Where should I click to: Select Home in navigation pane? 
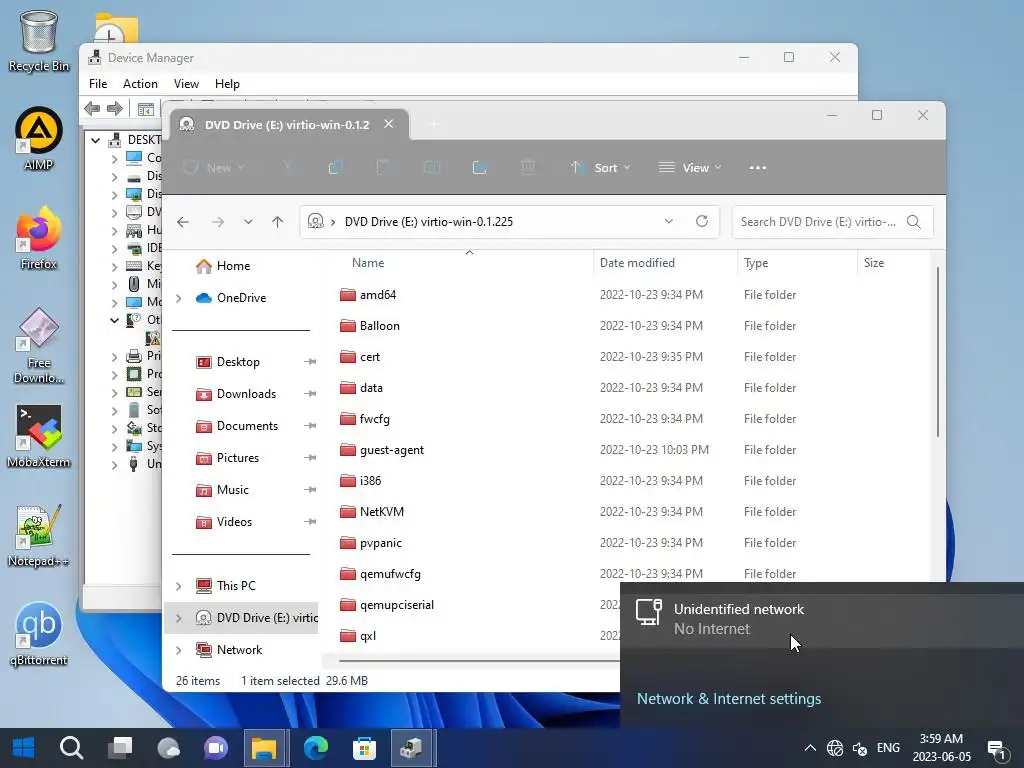(x=223, y=266)
